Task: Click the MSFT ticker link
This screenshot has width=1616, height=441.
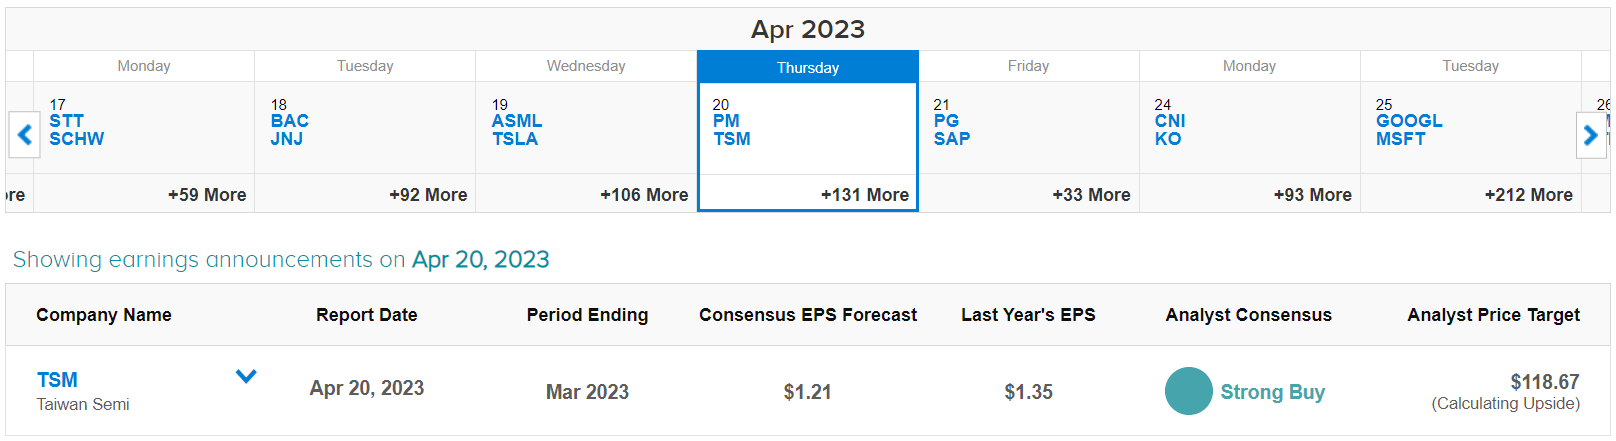Action: point(1400,139)
